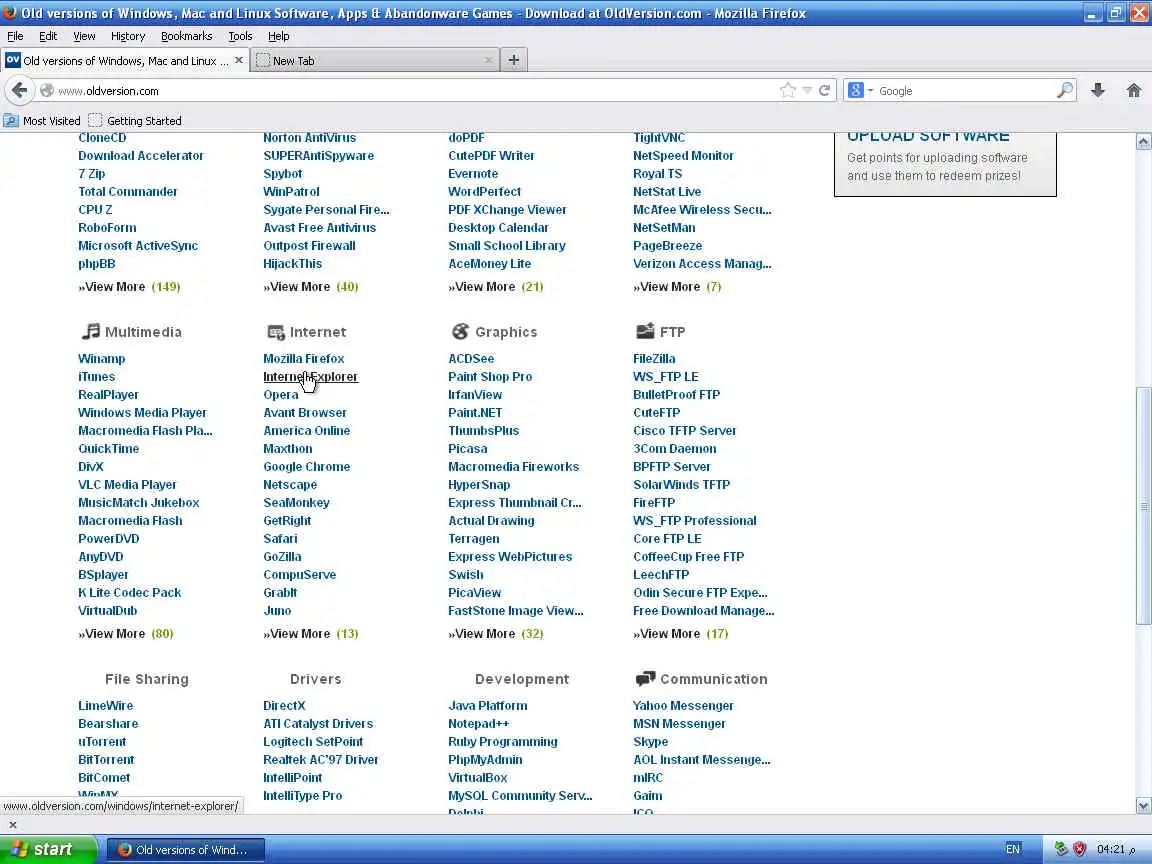Image resolution: width=1152 pixels, height=864 pixels.
Task: Open the Google search engine dropdown
Action: click(860, 90)
